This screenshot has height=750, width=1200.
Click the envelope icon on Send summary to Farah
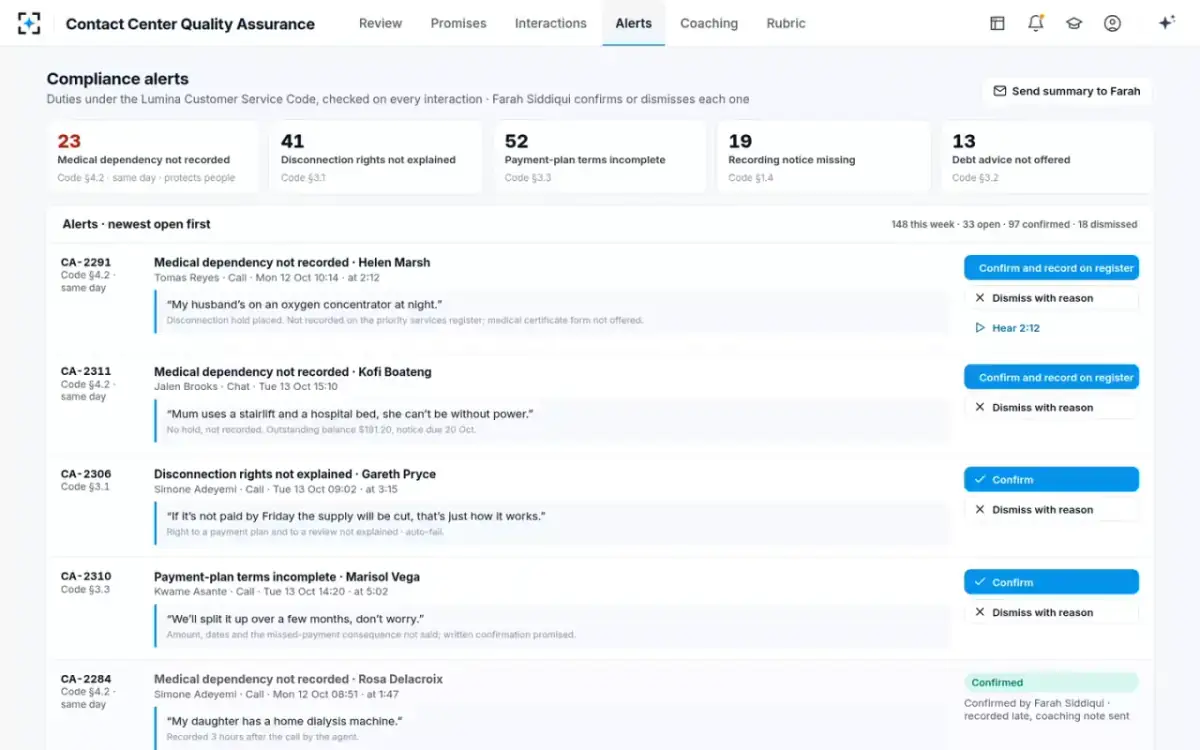(999, 91)
